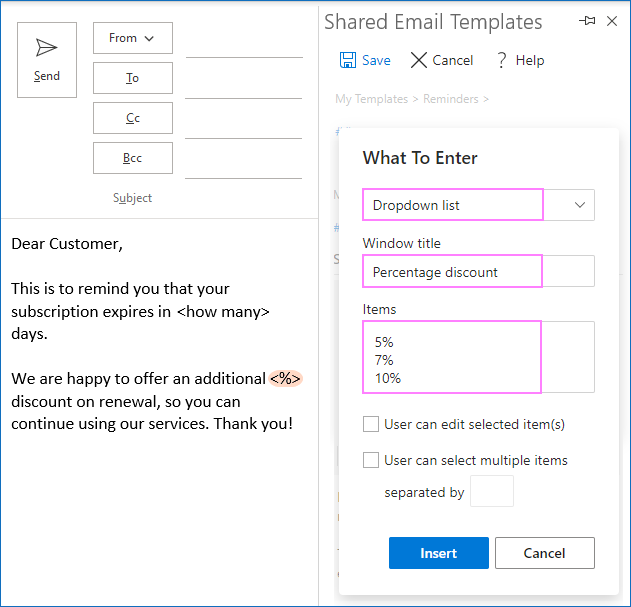Image resolution: width=631 pixels, height=607 pixels.
Task: Click the highlighted <%> placeholder in email body
Action: point(285,378)
